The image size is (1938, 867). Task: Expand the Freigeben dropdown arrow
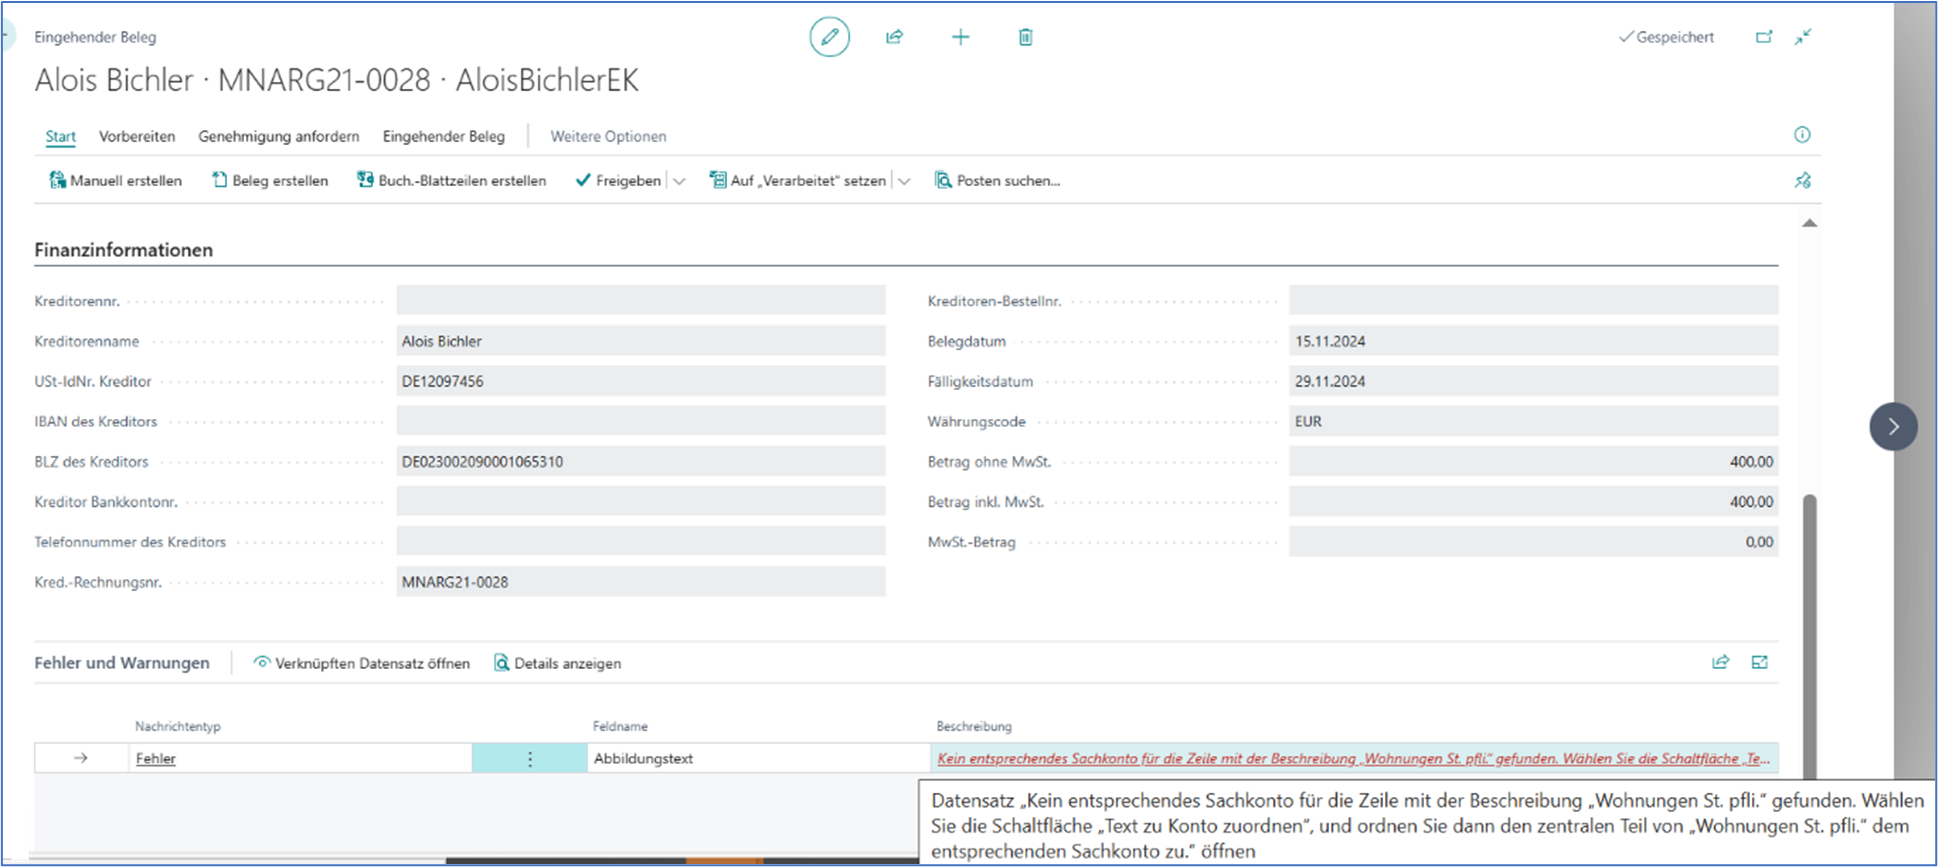point(679,181)
